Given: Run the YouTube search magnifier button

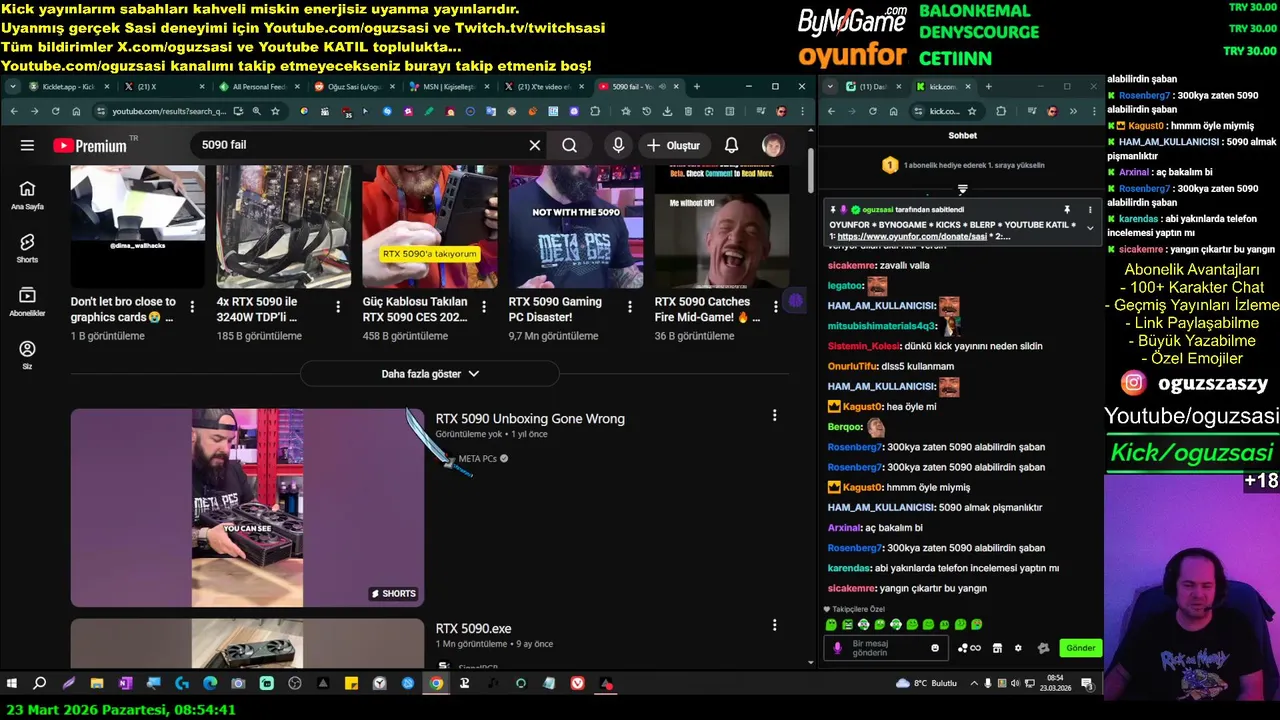Looking at the screenshot, I should click(x=569, y=145).
